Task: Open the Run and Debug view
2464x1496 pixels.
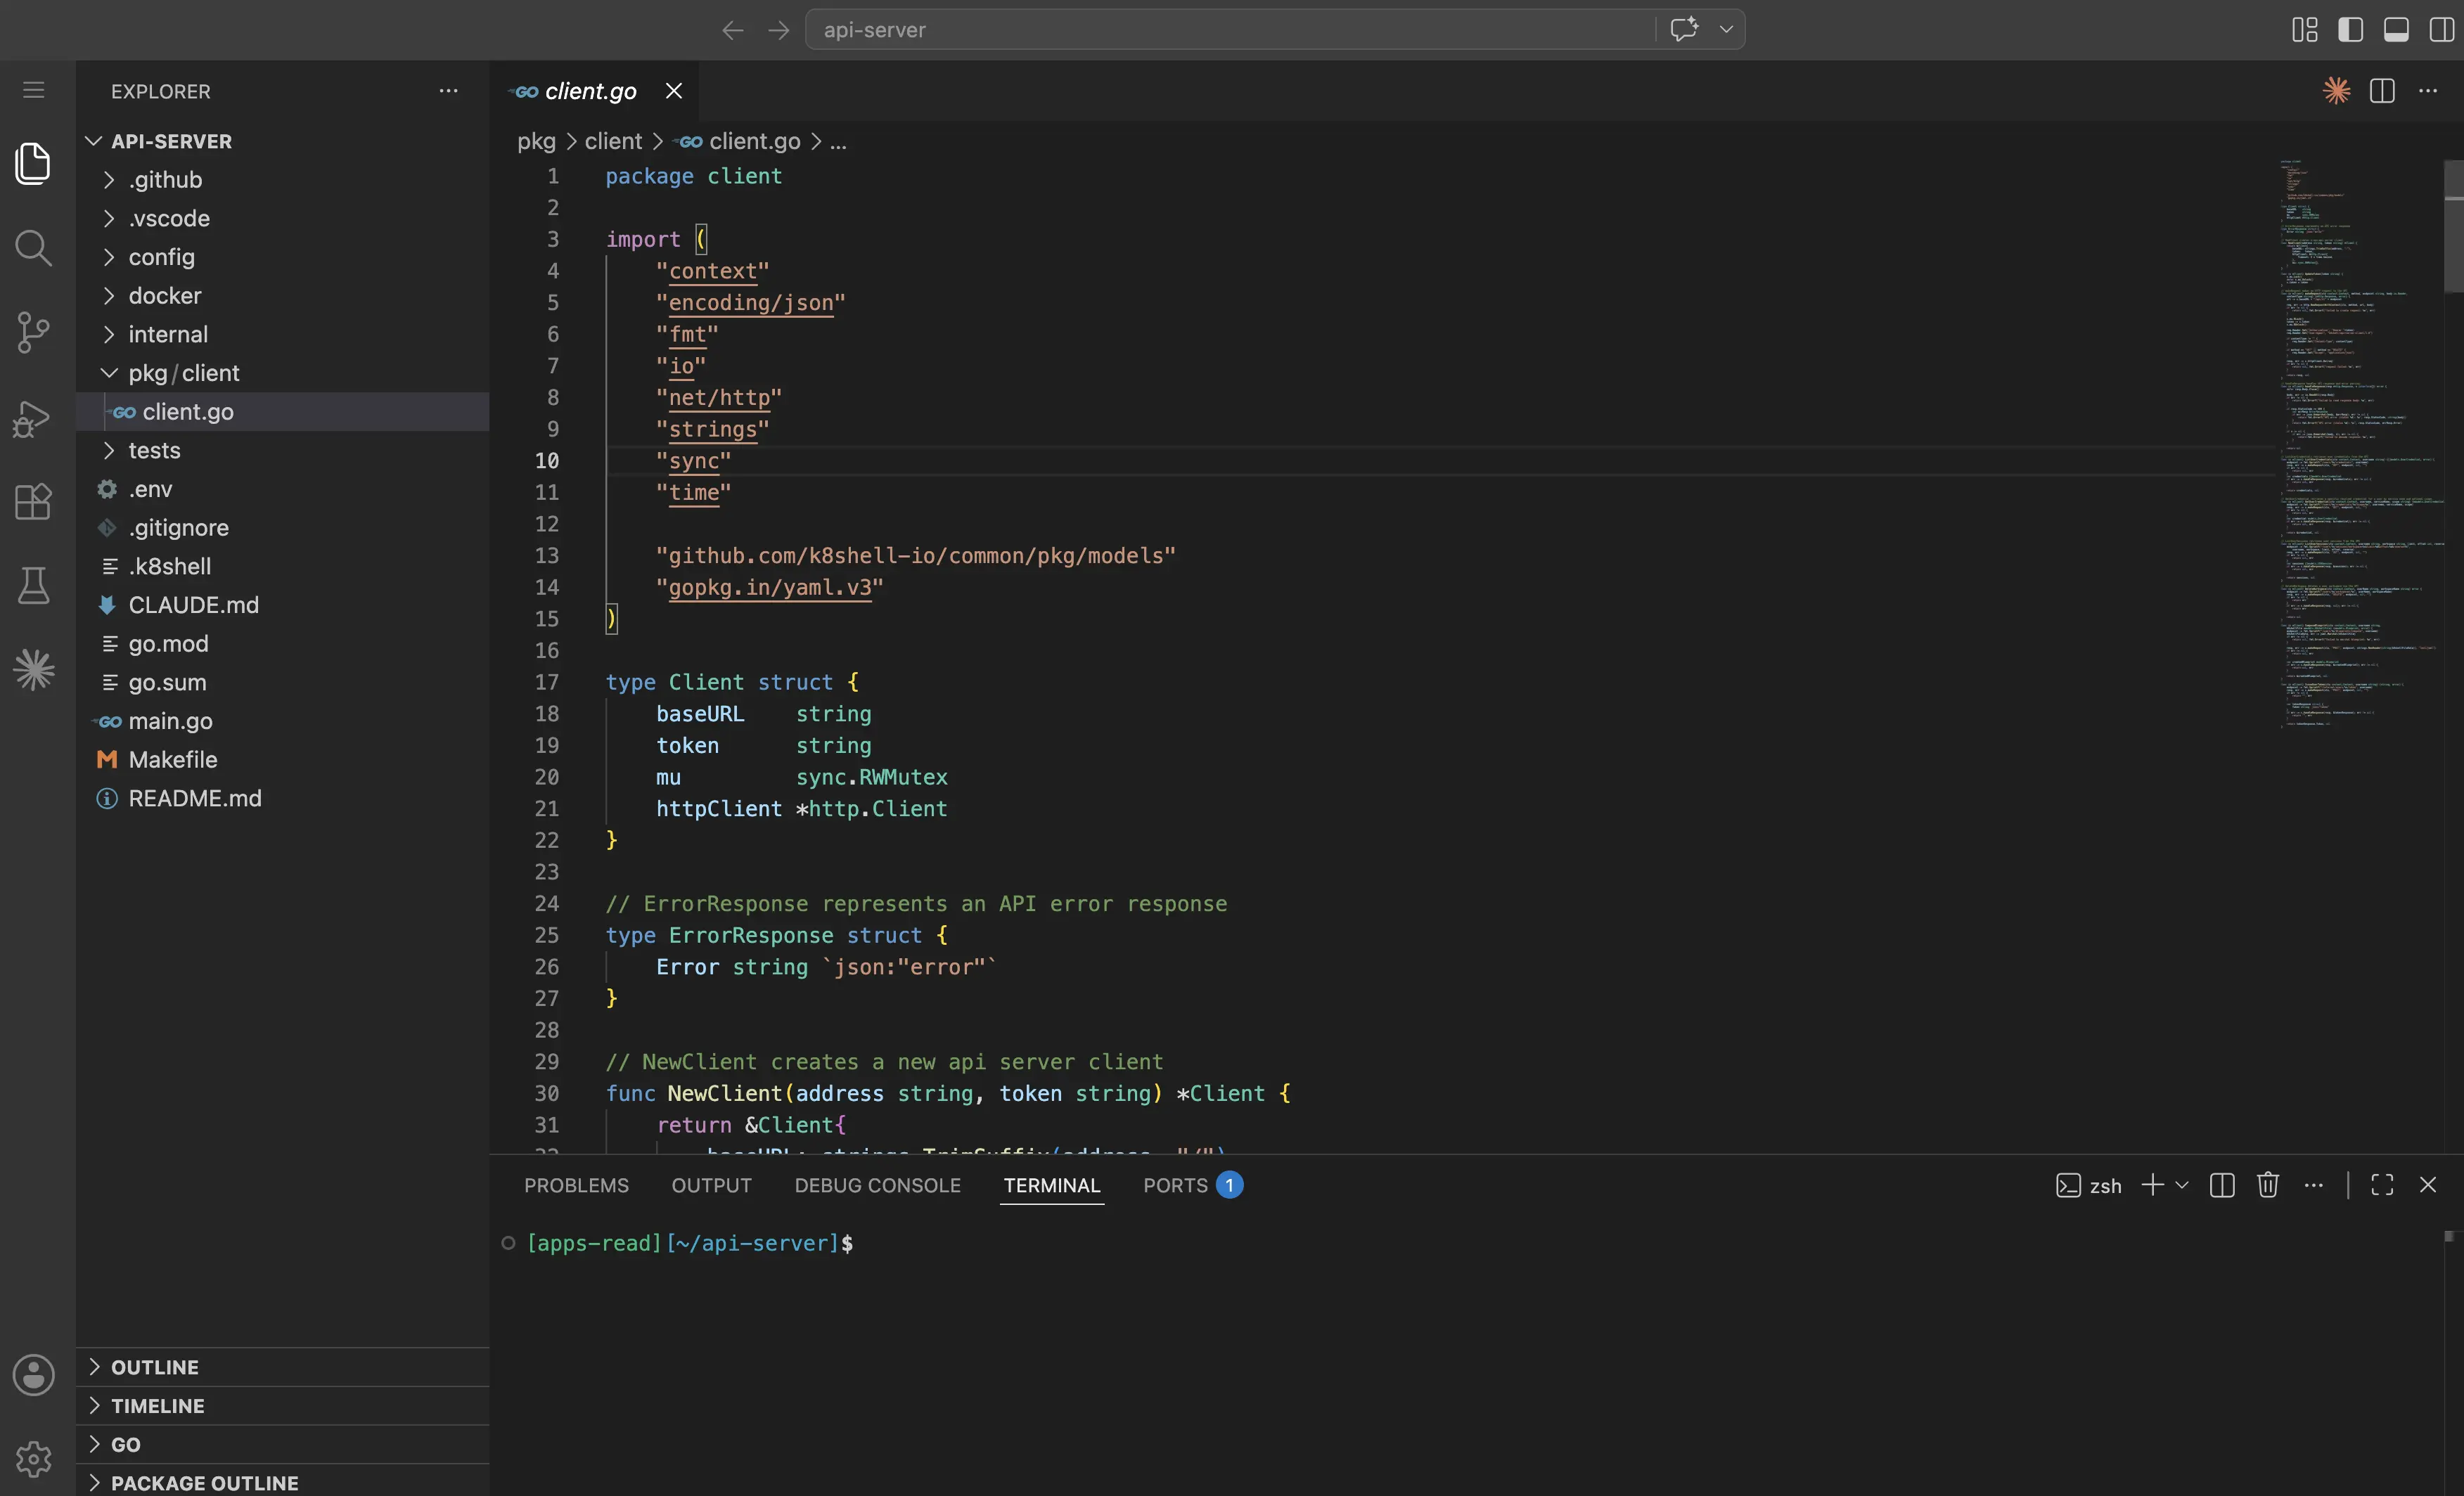Action: tap(33, 418)
